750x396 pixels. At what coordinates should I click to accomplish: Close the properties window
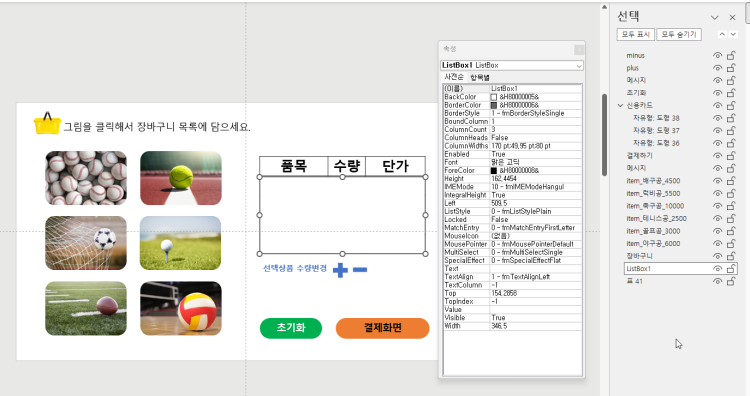[x=579, y=49]
